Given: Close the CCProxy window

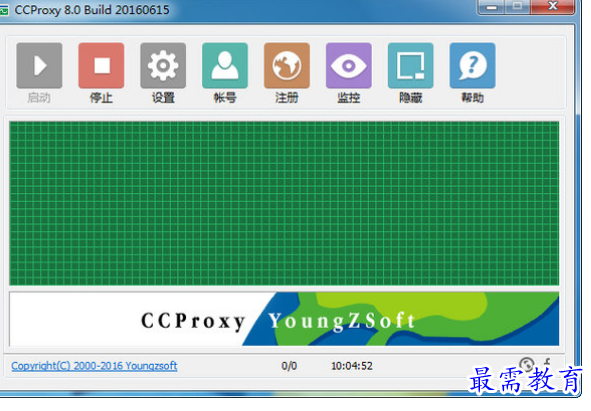Looking at the screenshot, I should pyautogui.click(x=553, y=6).
